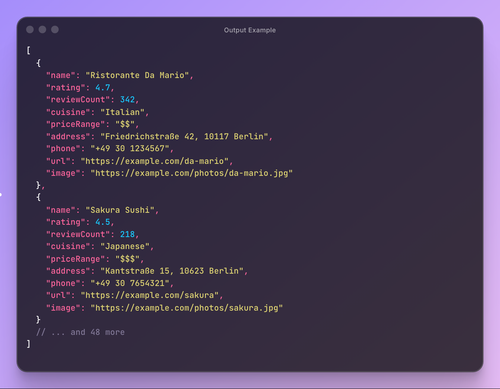Viewport: 500px width, 389px height.
Task: Click the rating value 4.7
Action: coord(103,88)
